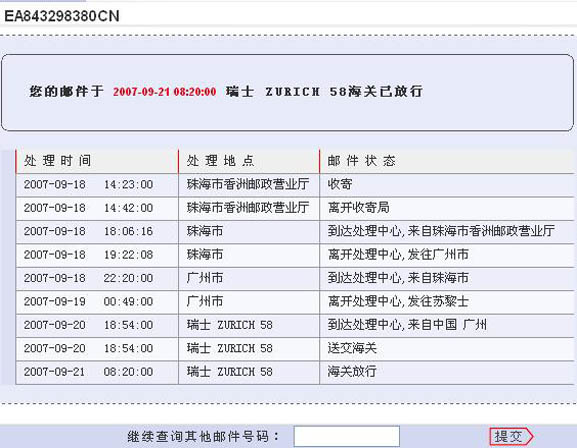Click the 处理时间 column header
Viewport: 577px width, 448px height.
(x=57, y=161)
